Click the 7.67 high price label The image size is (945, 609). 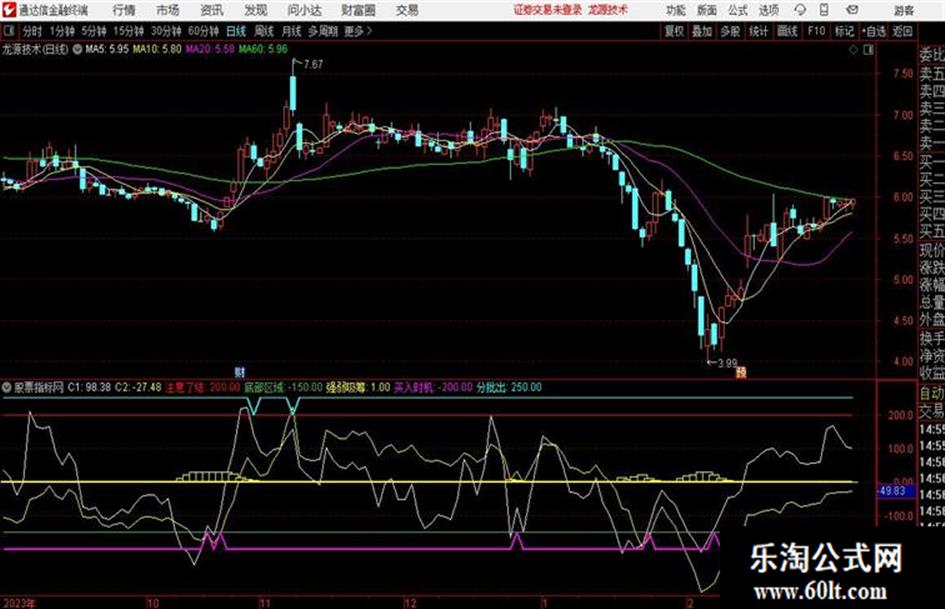tap(313, 65)
